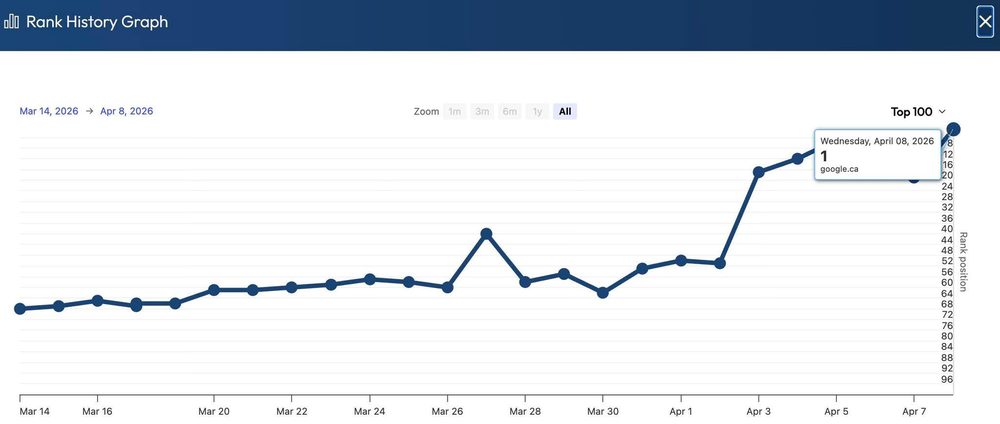
Task: Click the data point above Apr 1 tick
Action: point(681,260)
